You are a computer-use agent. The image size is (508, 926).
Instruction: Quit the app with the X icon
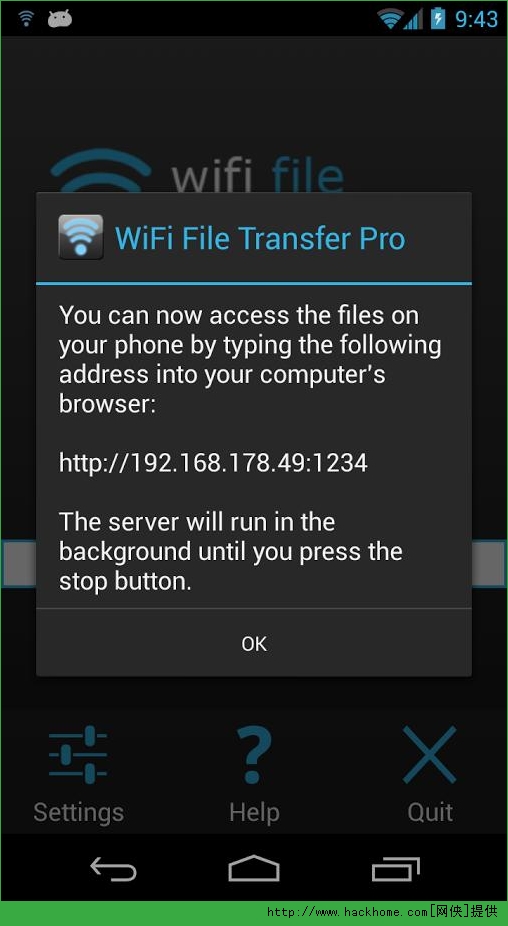[x=429, y=755]
